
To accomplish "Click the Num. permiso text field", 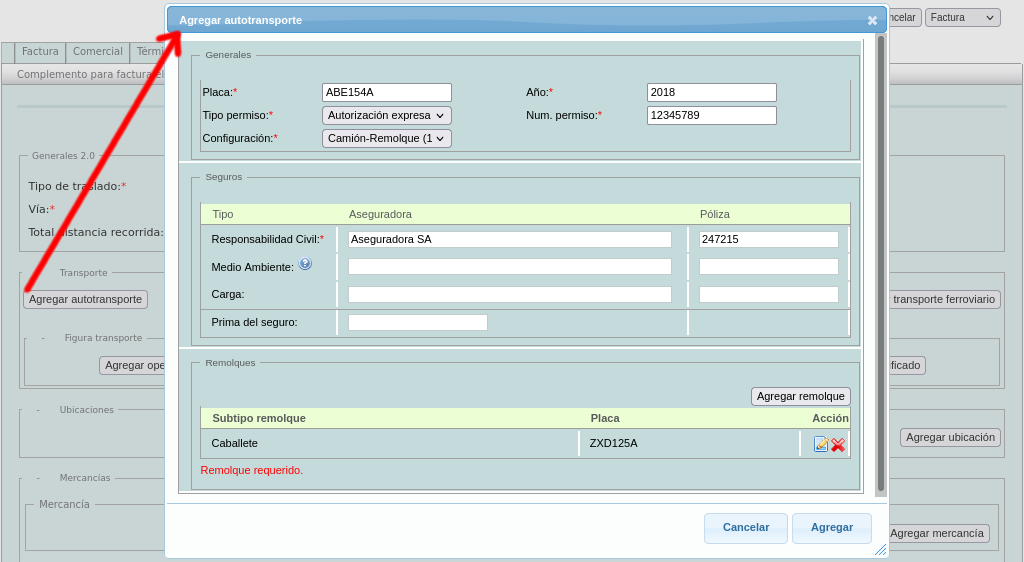I will pos(711,115).
